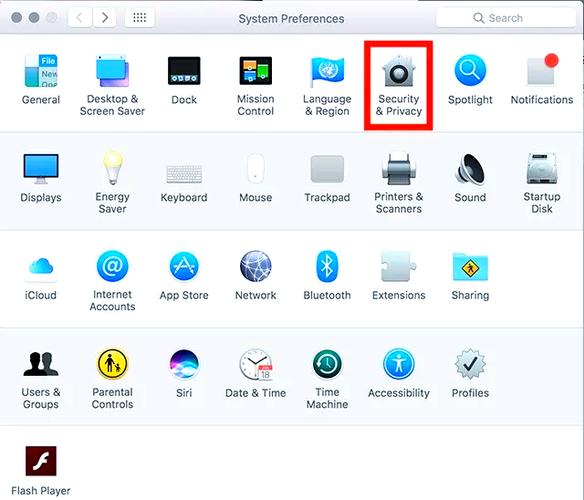The image size is (584, 500).
Task: Open Bluetooth settings
Action: (x=327, y=276)
